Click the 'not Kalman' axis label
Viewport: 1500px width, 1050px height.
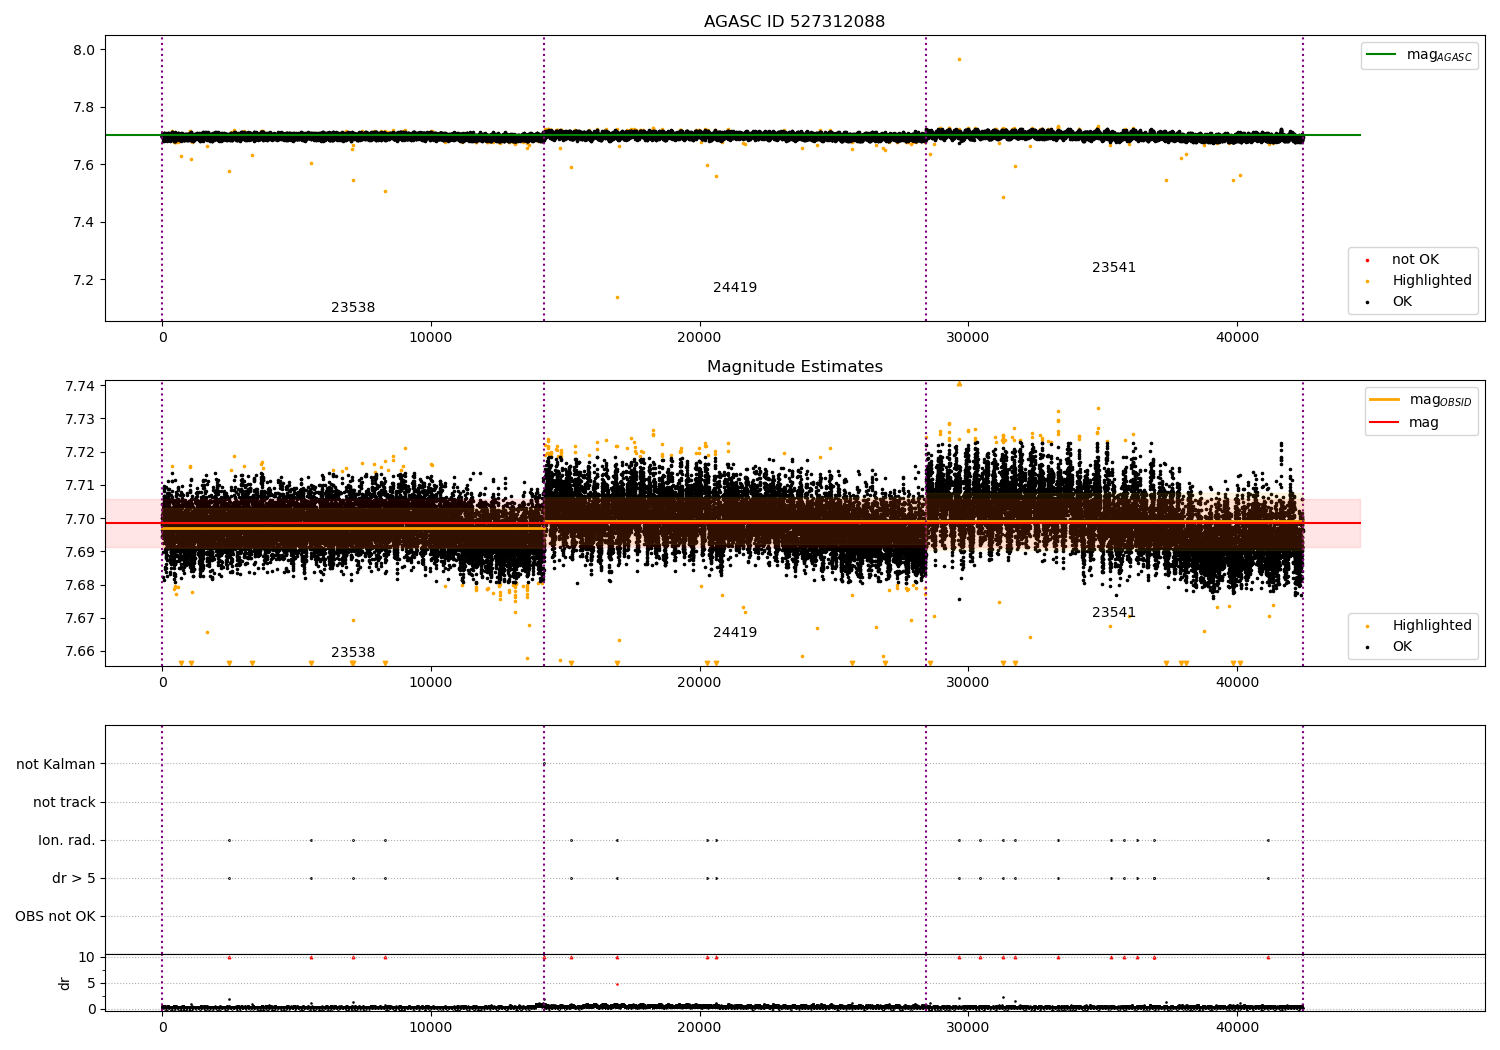coord(56,765)
